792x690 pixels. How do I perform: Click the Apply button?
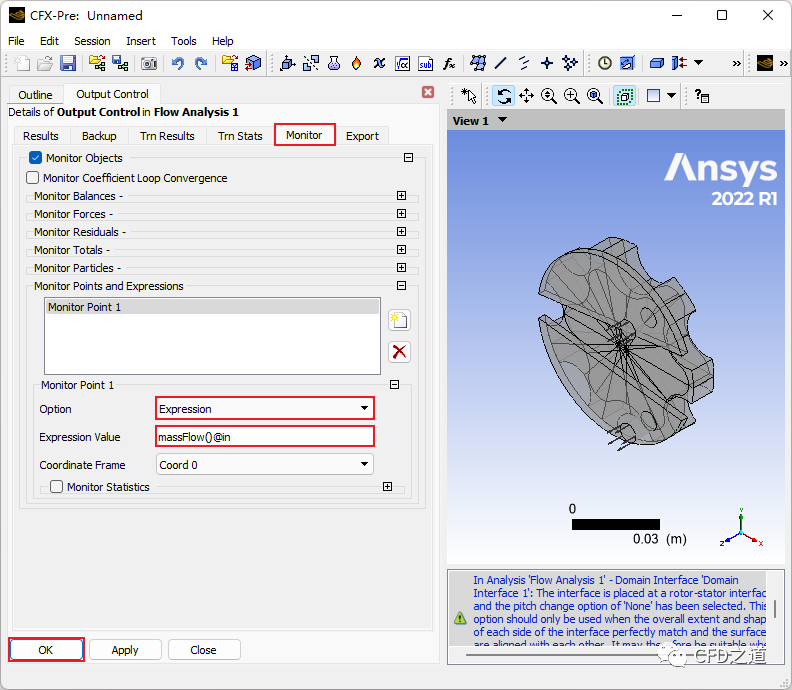125,650
